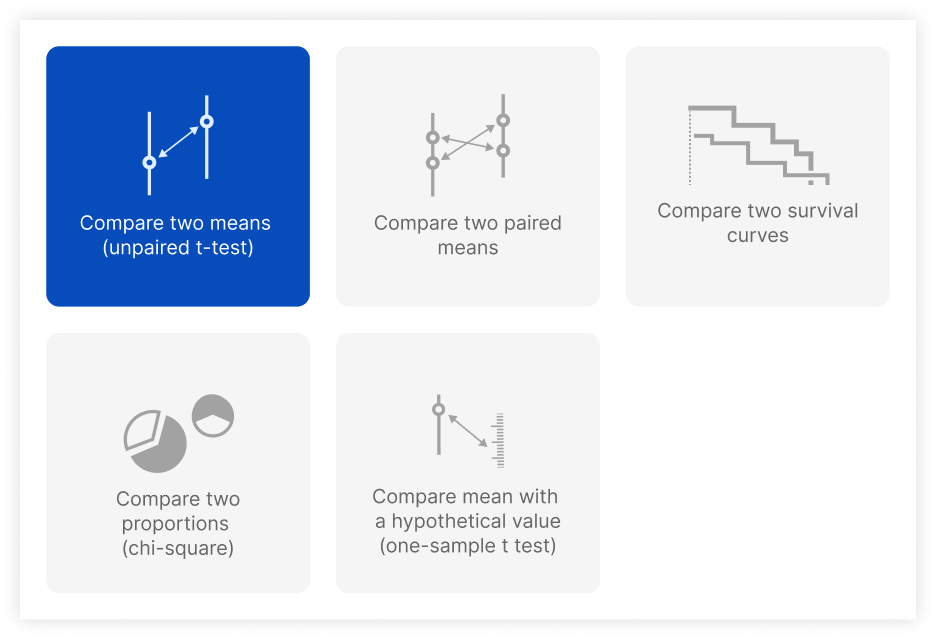Image resolution: width=936 pixels, height=640 pixels.
Task: Click the crossed-arrows paired means pictogram
Action: coord(466,143)
